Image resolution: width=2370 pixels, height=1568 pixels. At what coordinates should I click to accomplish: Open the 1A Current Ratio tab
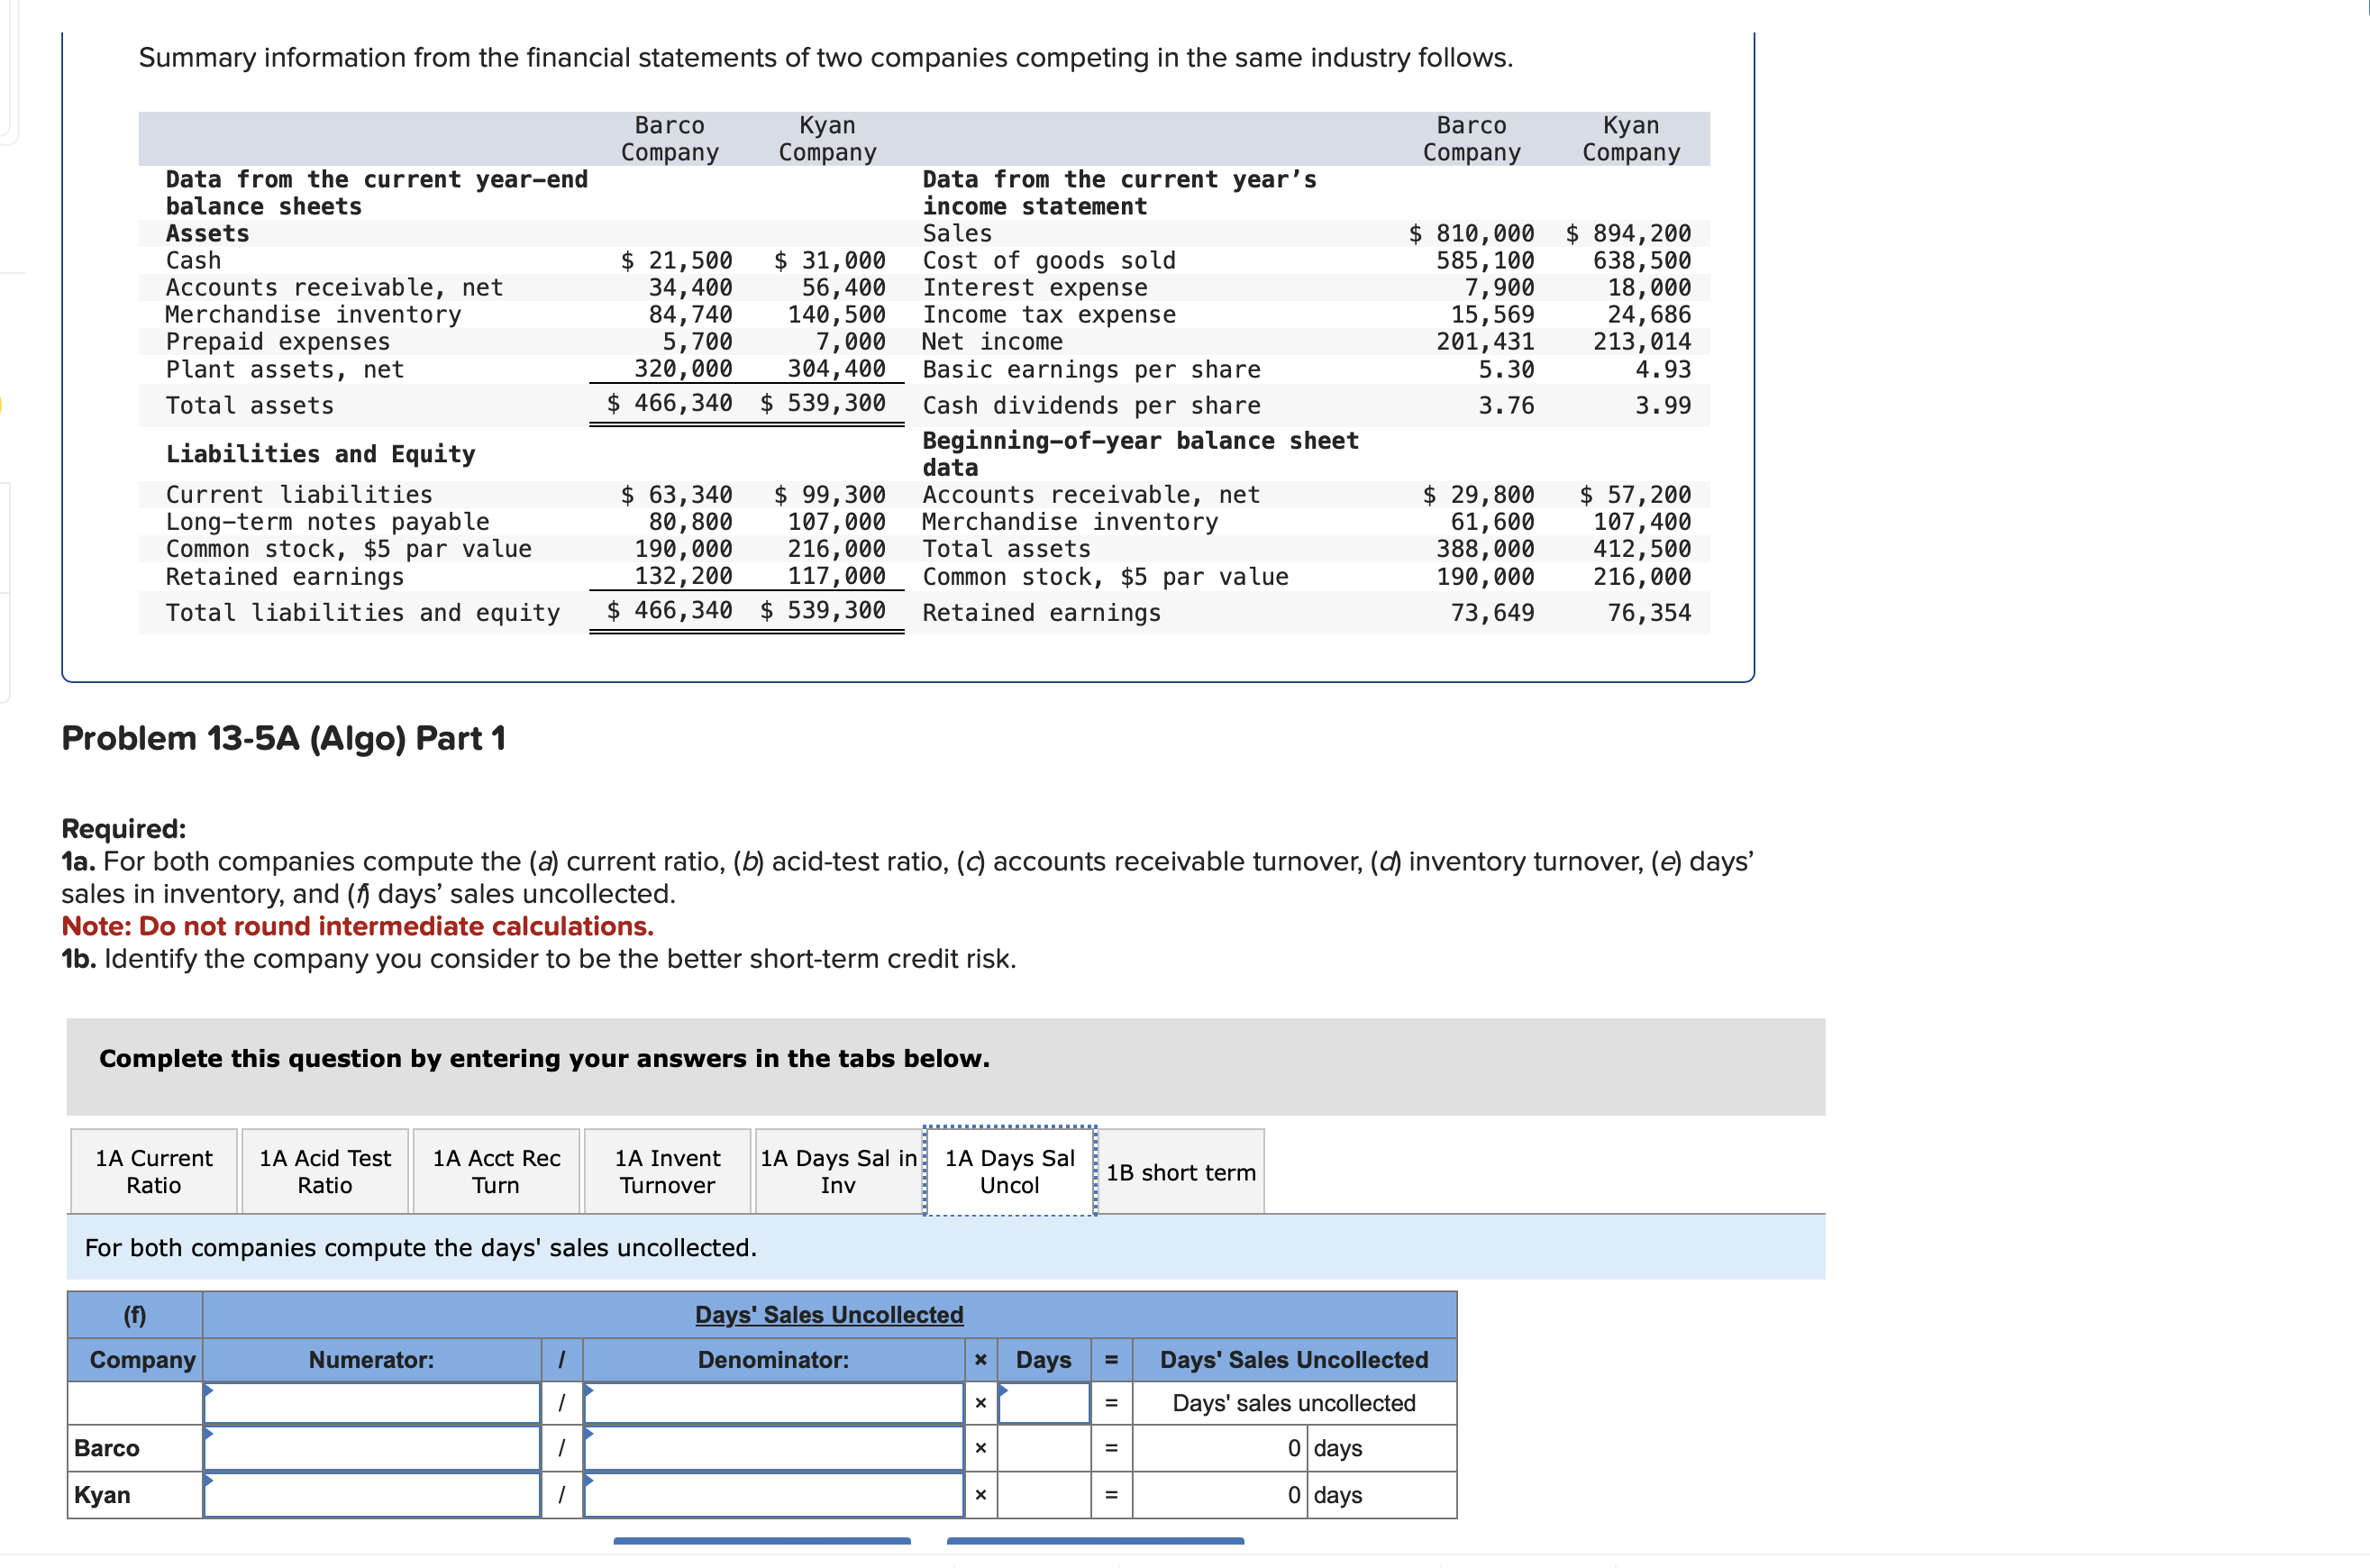(153, 1171)
